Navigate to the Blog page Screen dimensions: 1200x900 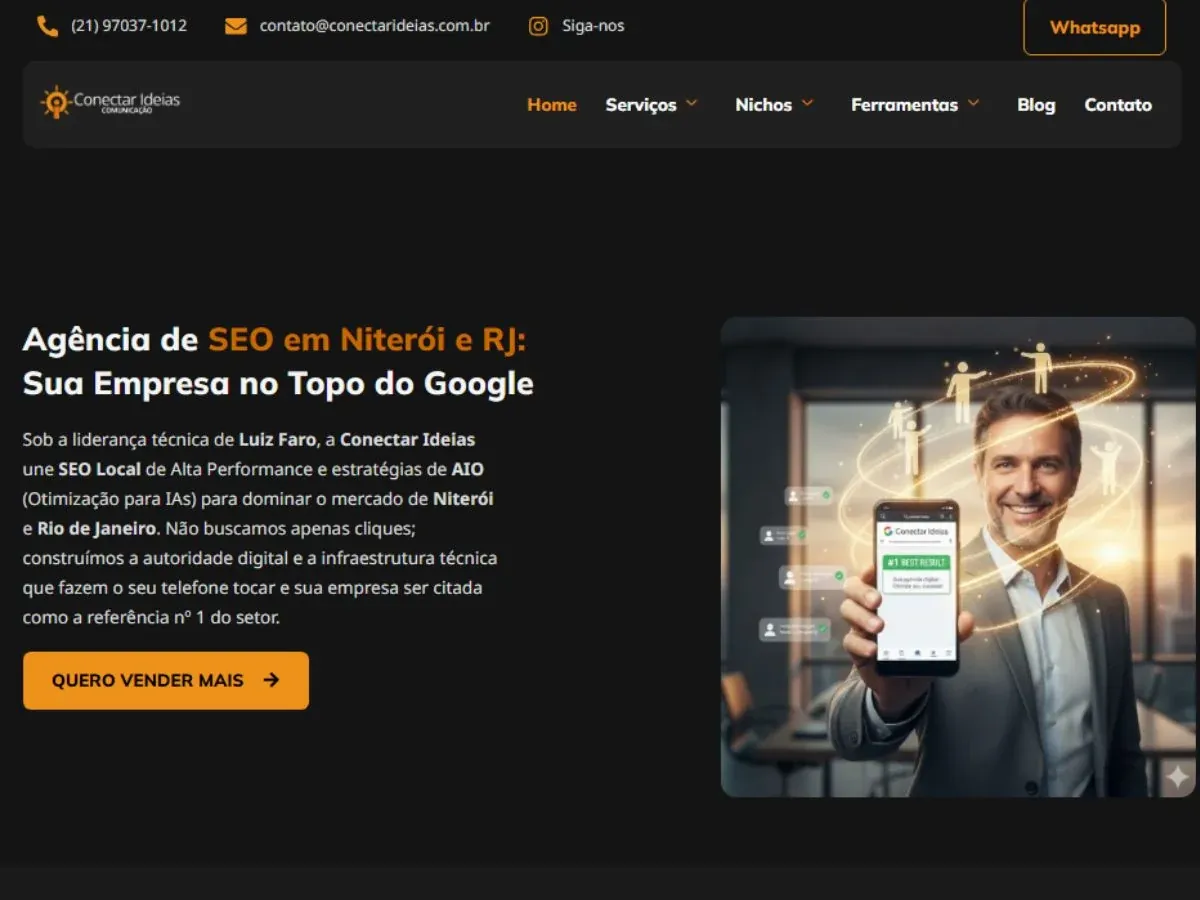click(1036, 105)
